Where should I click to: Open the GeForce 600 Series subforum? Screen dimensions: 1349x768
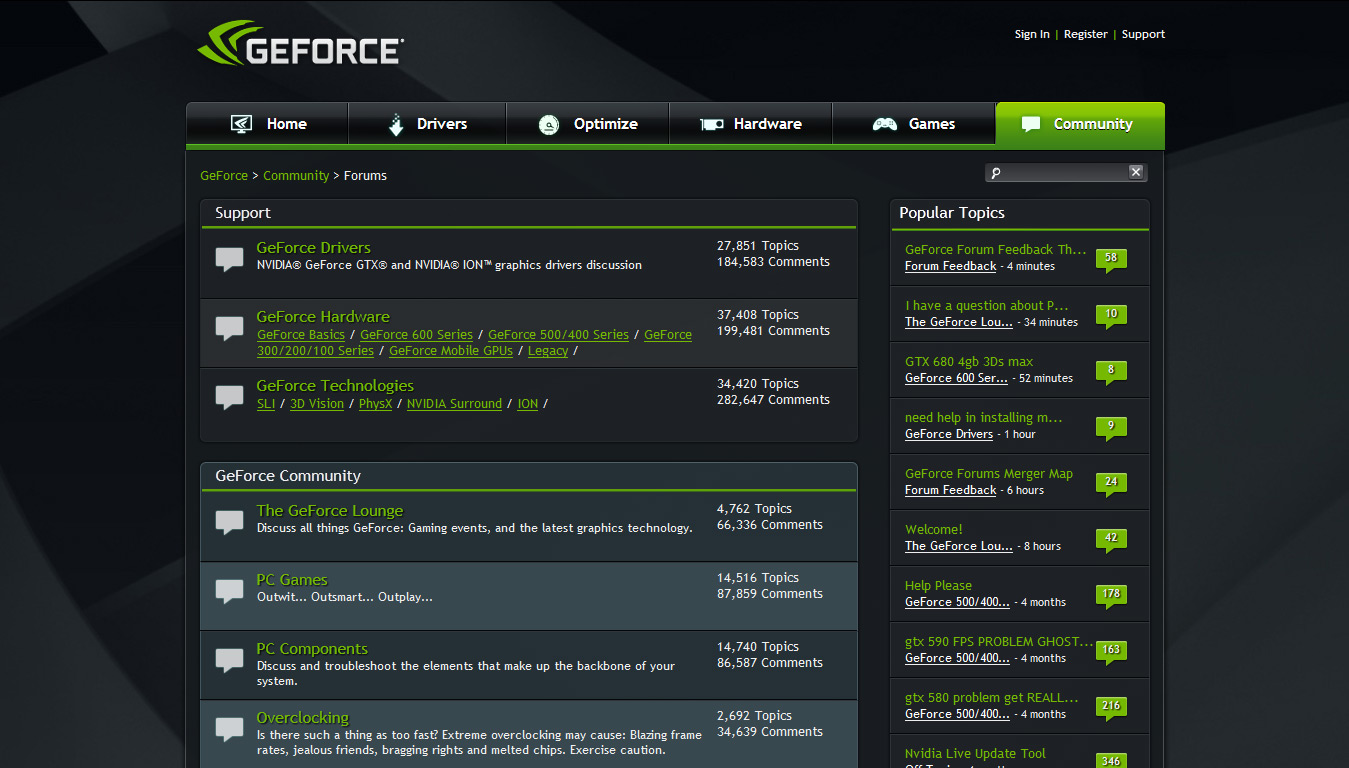click(416, 335)
